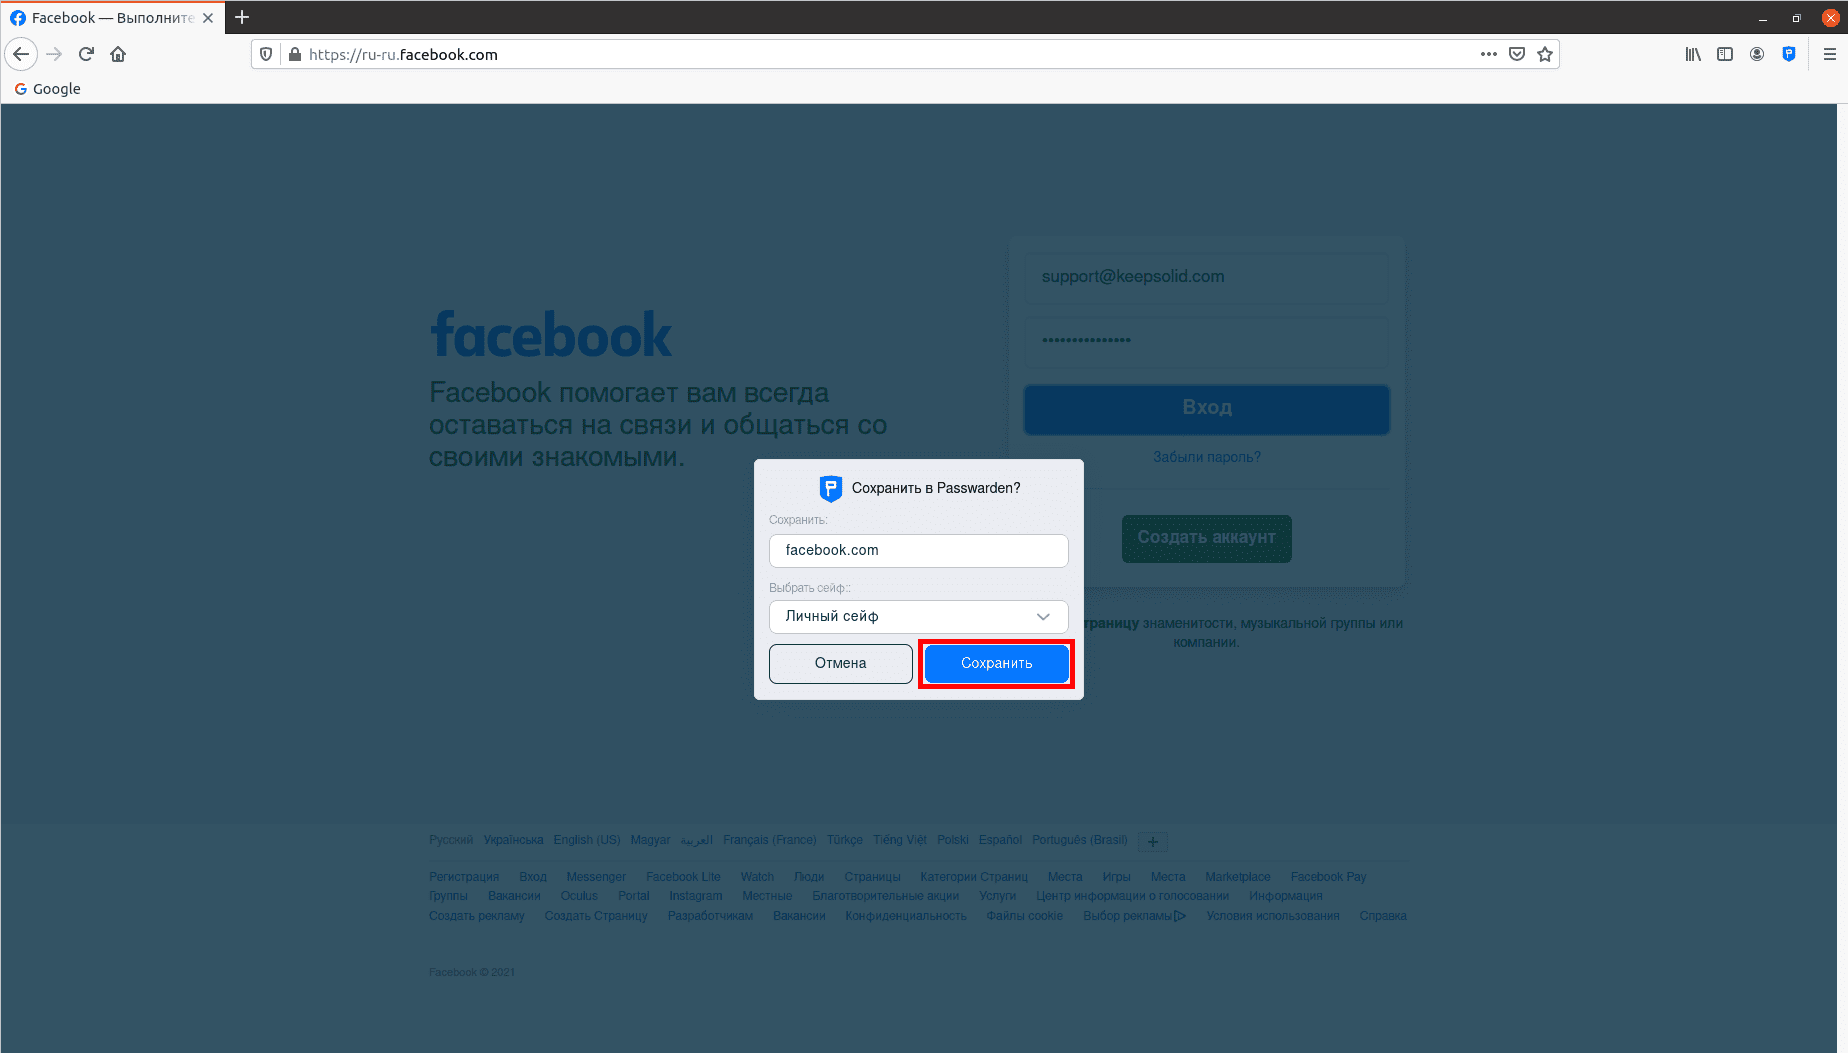Click the tracking protection shield icon

click(266, 54)
